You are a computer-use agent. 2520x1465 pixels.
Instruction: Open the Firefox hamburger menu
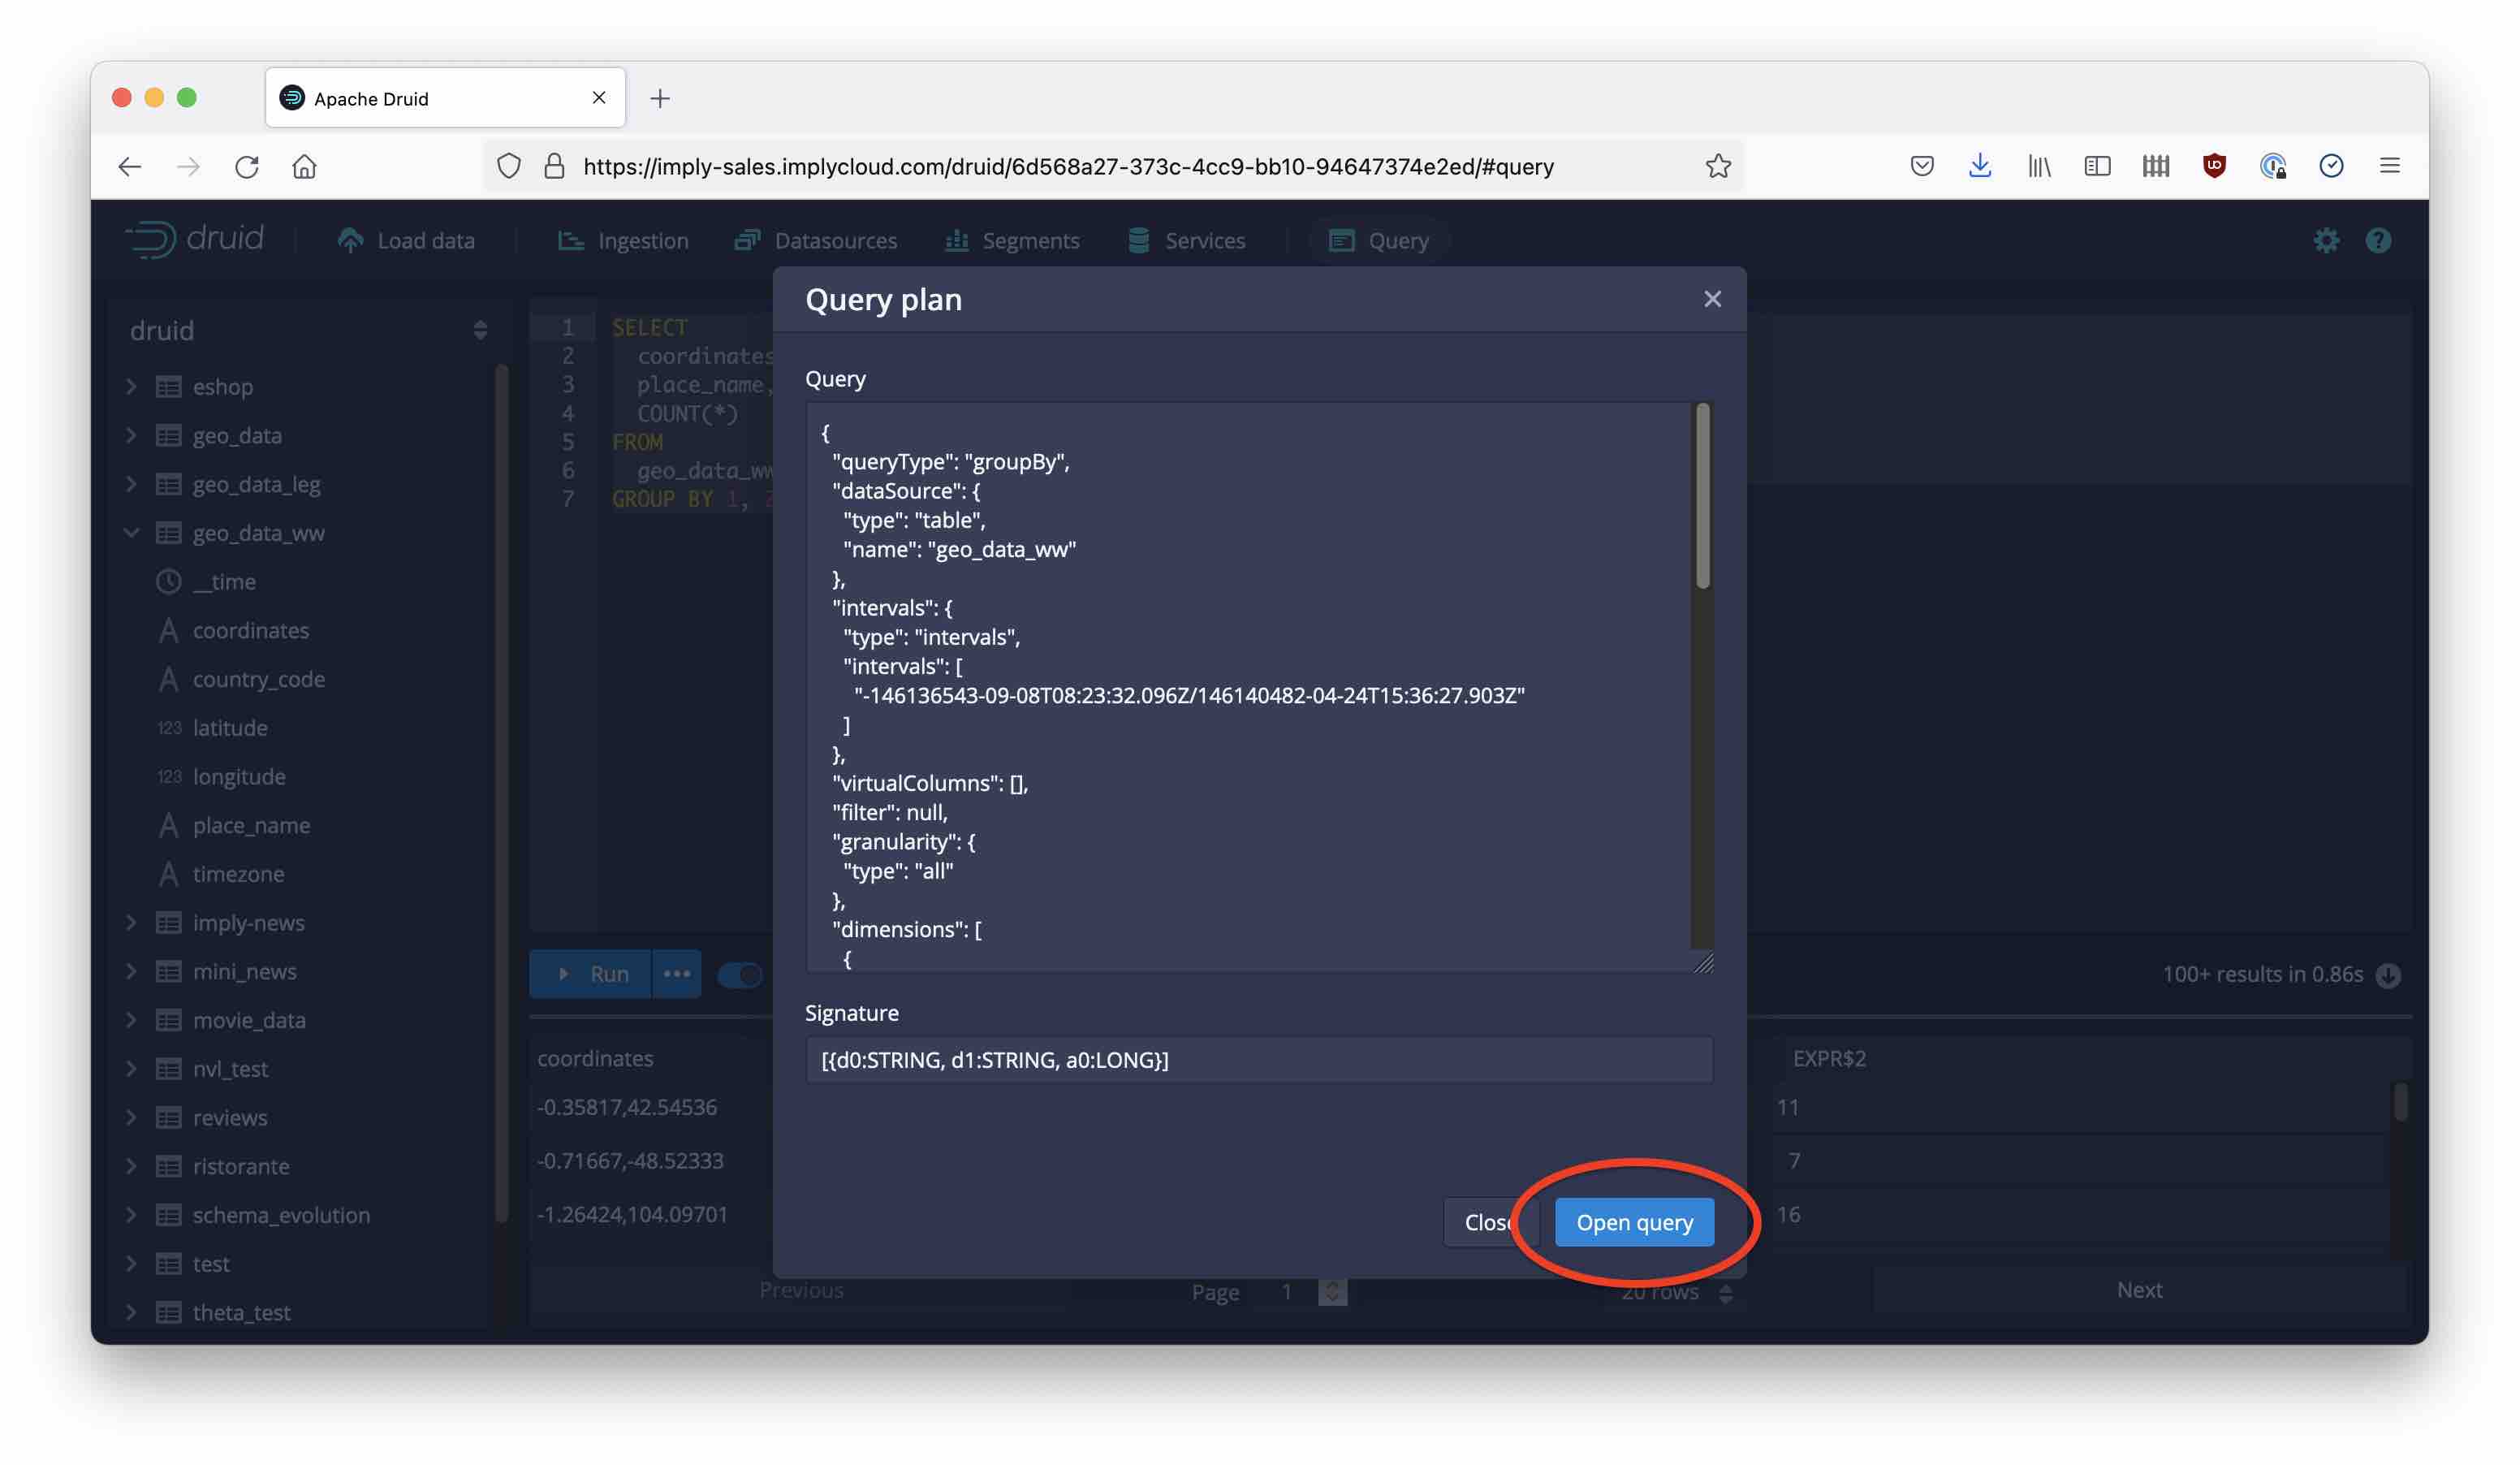2390,165
